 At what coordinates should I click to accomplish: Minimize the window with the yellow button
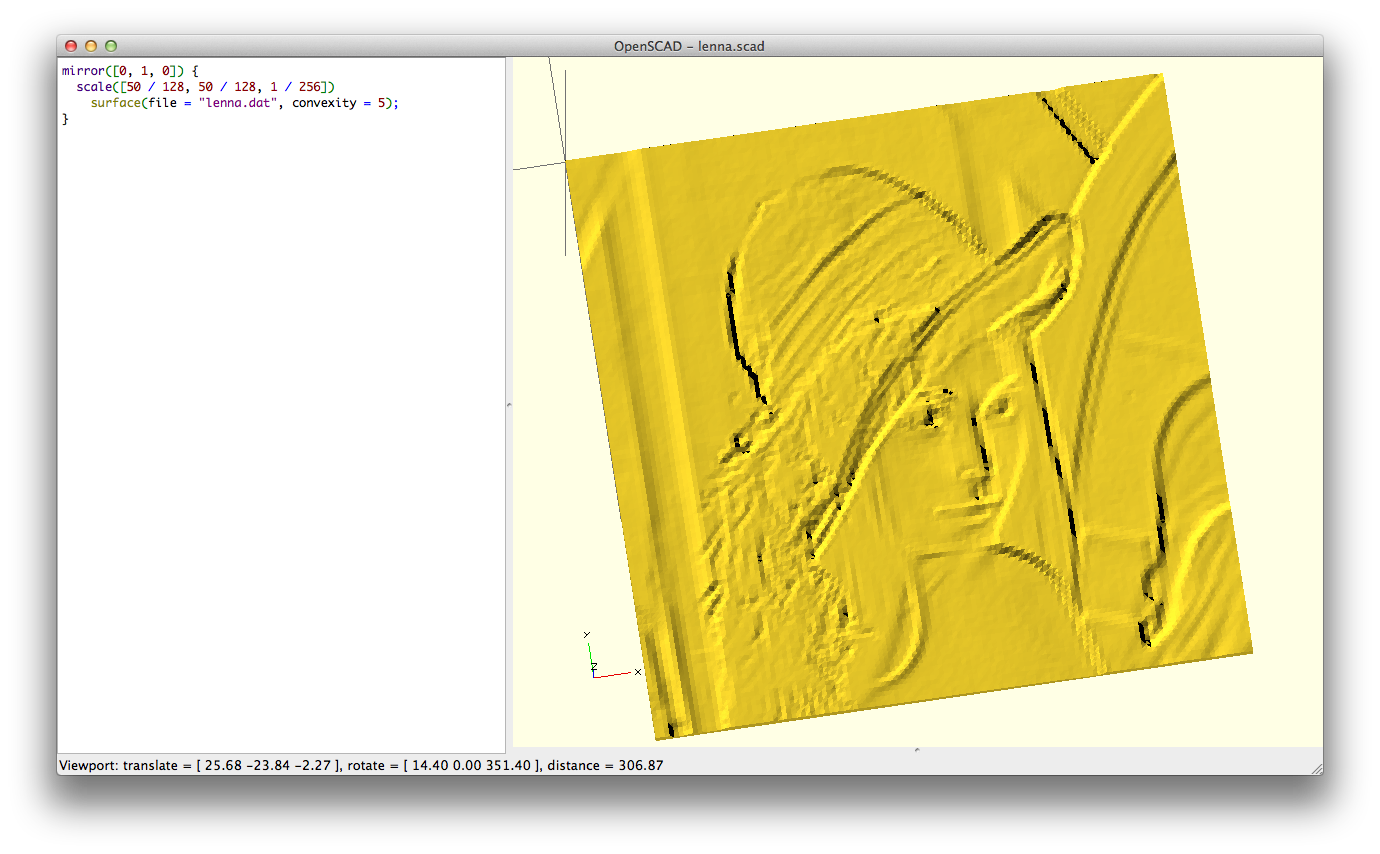pyautogui.click(x=91, y=46)
